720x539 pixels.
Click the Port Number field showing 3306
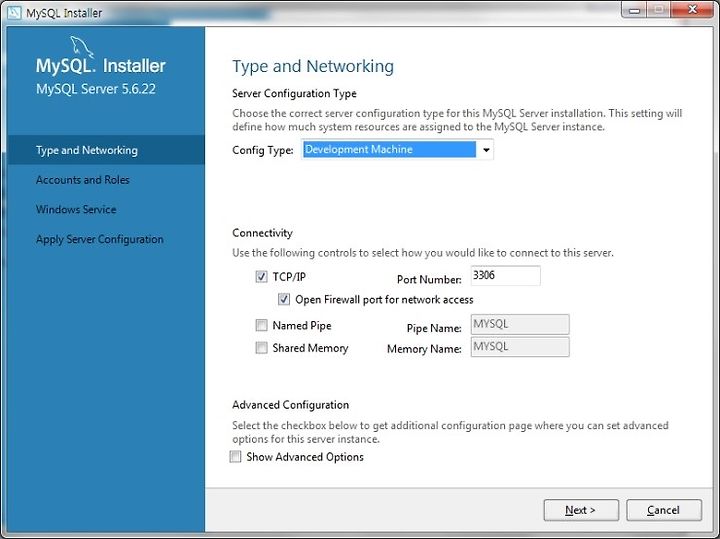pos(506,275)
